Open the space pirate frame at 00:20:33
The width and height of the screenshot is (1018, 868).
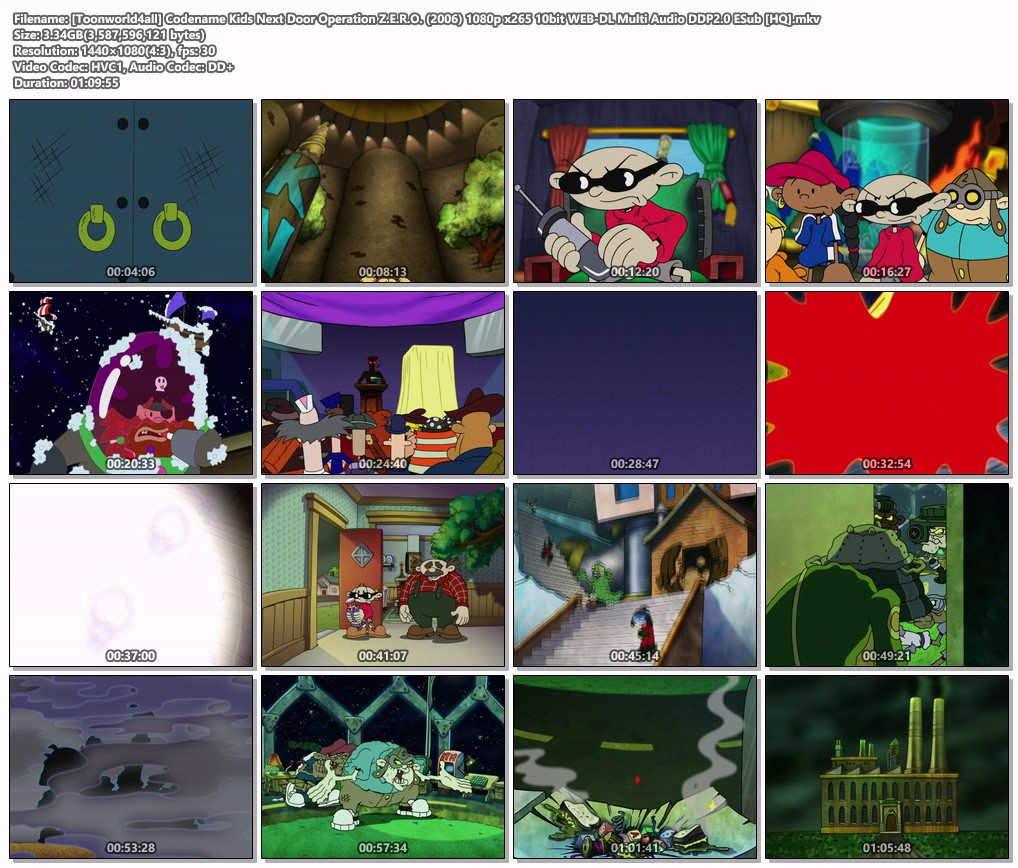[131, 383]
